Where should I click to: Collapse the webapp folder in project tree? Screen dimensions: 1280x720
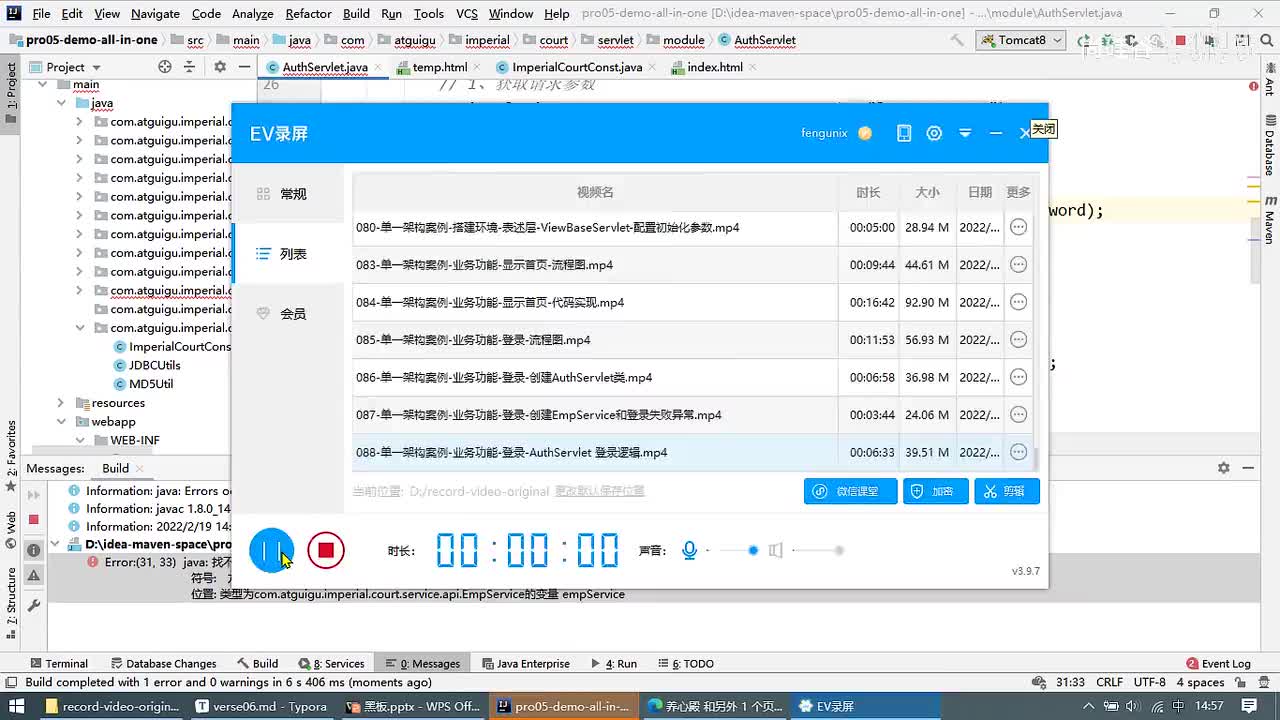tap(61, 422)
